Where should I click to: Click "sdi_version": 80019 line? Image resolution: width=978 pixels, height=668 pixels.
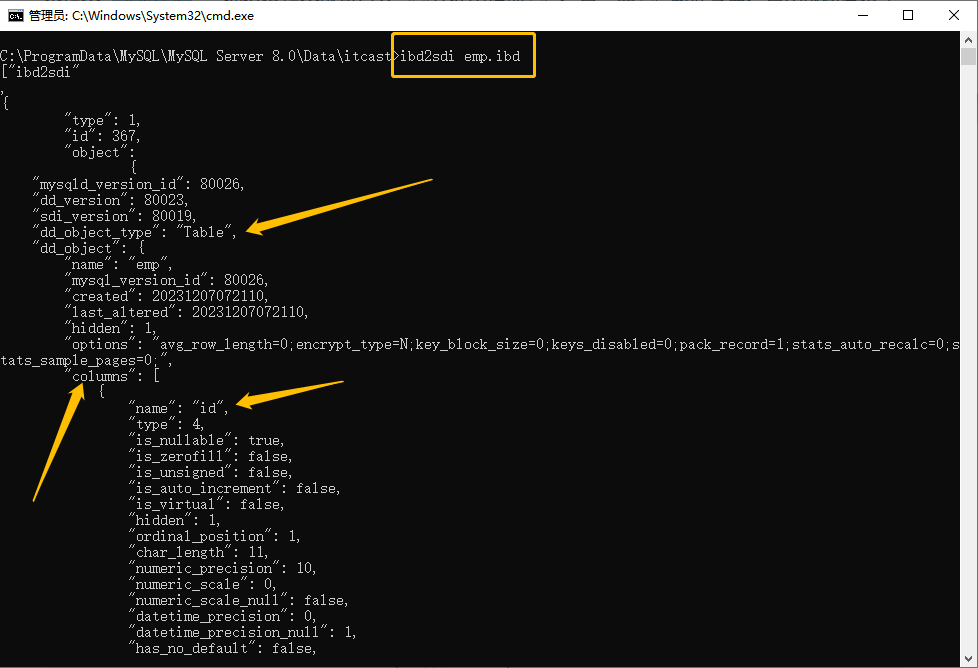click(115, 216)
